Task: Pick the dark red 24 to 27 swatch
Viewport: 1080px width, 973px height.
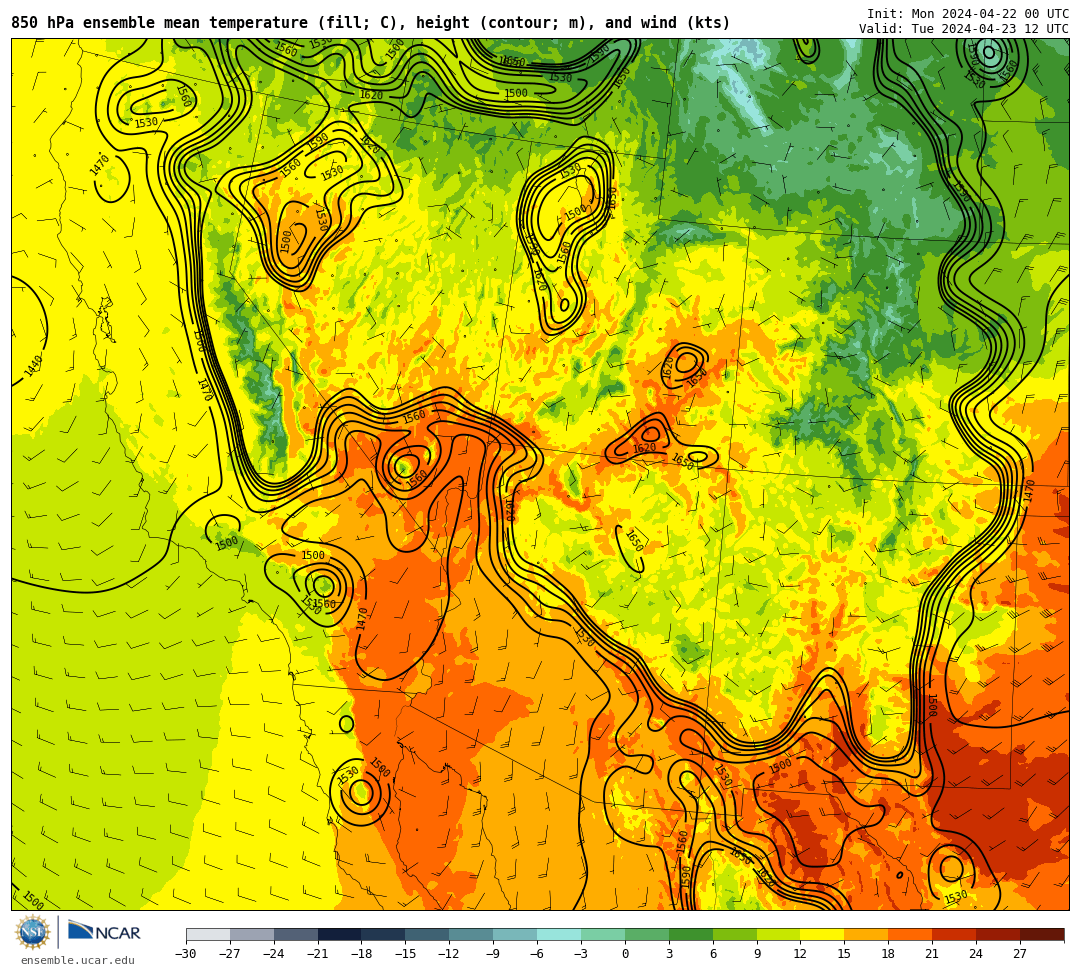Action: [999, 934]
